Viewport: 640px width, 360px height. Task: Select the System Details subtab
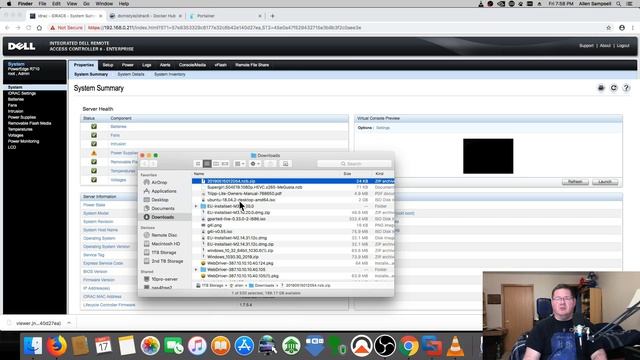click(x=131, y=74)
